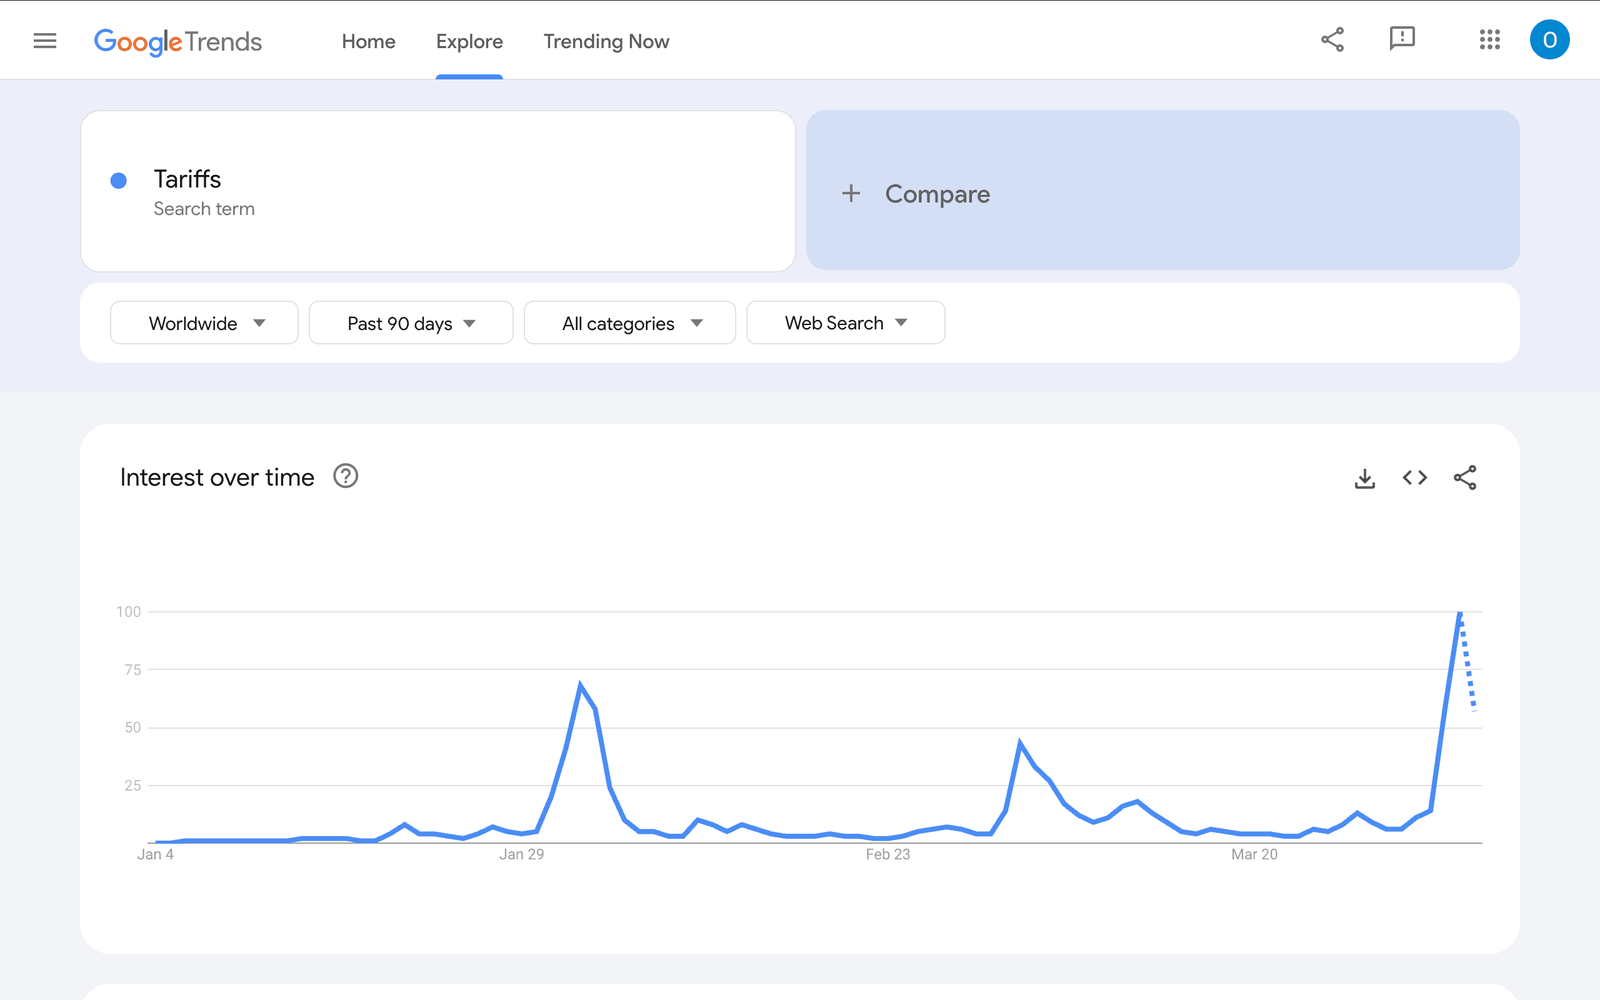1600x1000 pixels.
Task: Open the All categories dropdown
Action: tap(629, 322)
